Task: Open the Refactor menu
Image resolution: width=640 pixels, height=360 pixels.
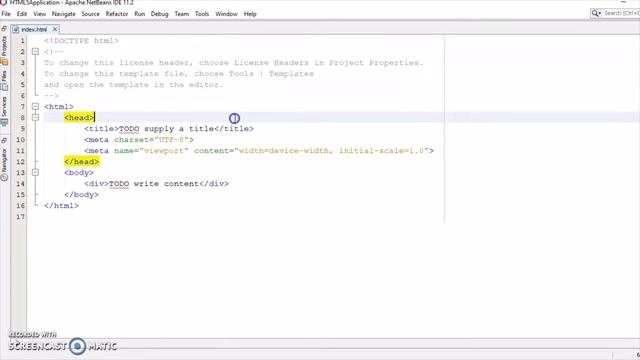Action: pyautogui.click(x=117, y=14)
